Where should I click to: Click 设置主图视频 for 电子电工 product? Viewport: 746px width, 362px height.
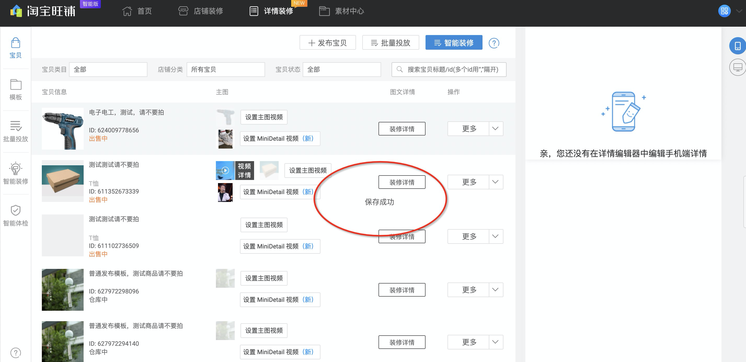point(264,117)
